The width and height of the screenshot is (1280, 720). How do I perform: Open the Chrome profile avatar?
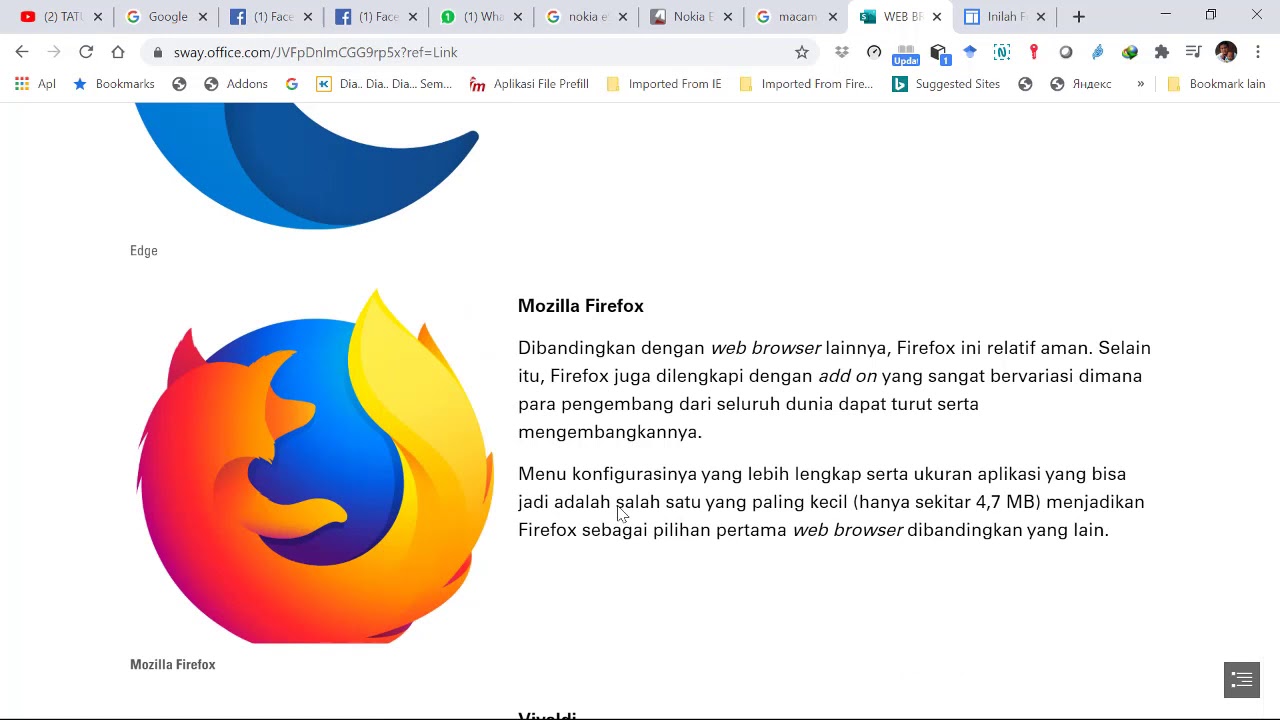[1226, 52]
